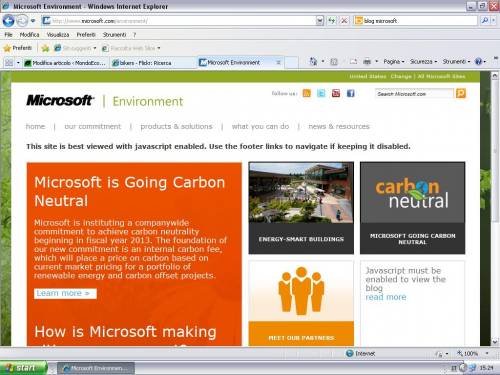
Task: Switch to the 'Modifica articolo' tab
Action: pyautogui.click(x=66, y=63)
